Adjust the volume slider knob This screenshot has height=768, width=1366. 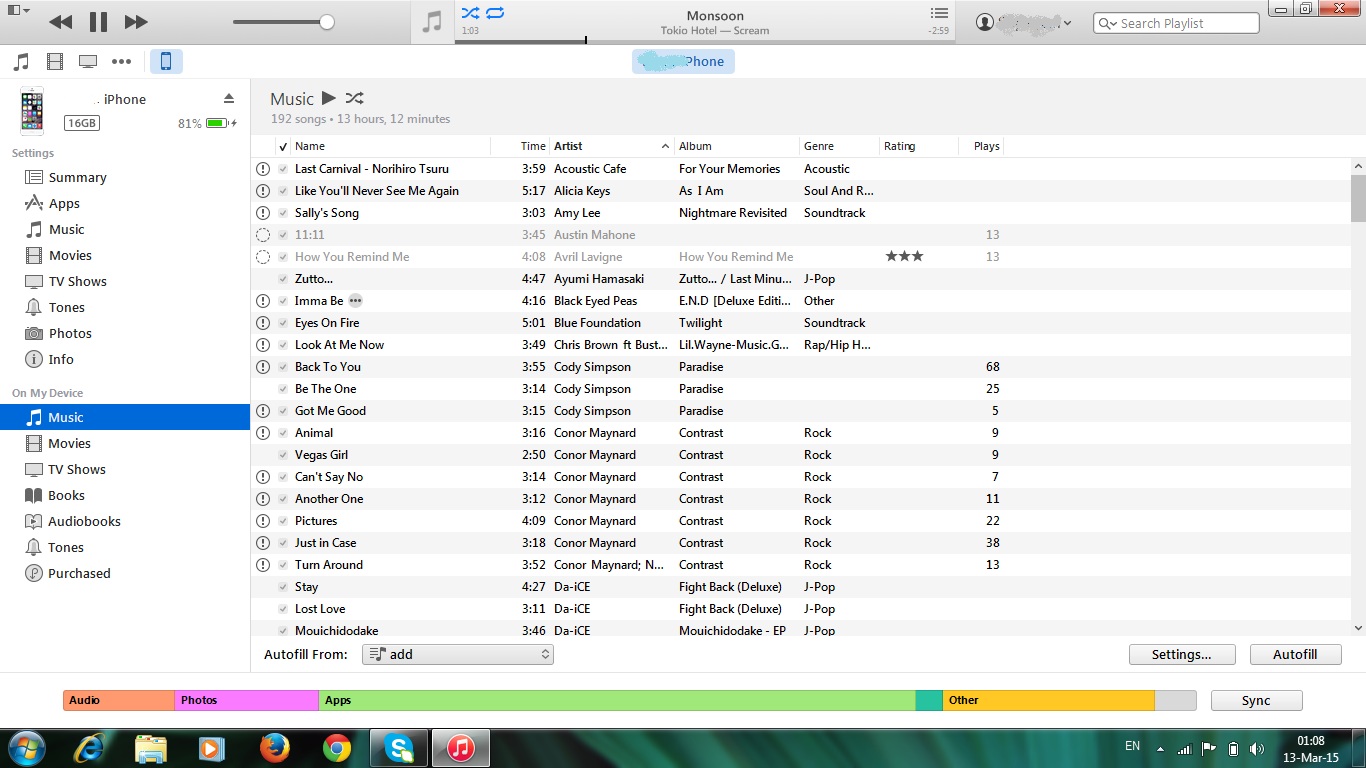[327, 22]
